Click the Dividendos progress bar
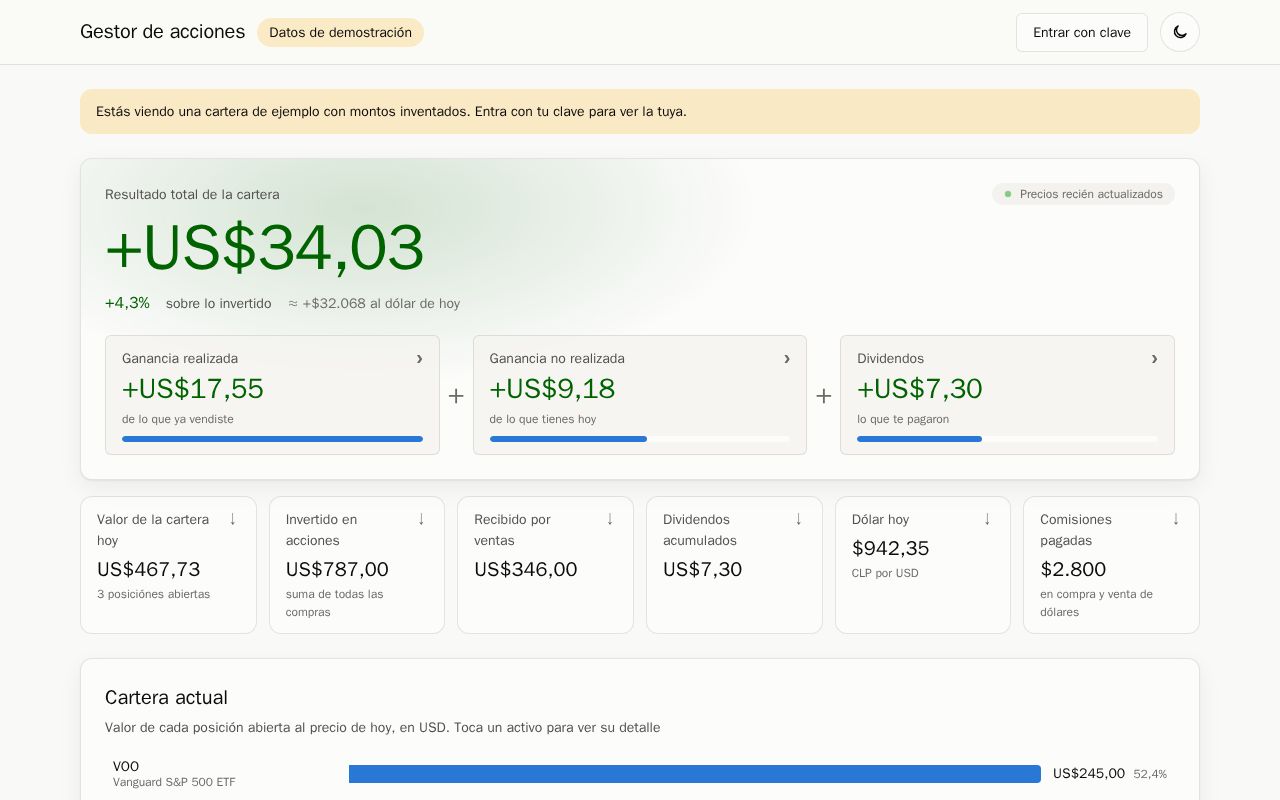Image resolution: width=1280 pixels, height=800 pixels. (x=1007, y=439)
